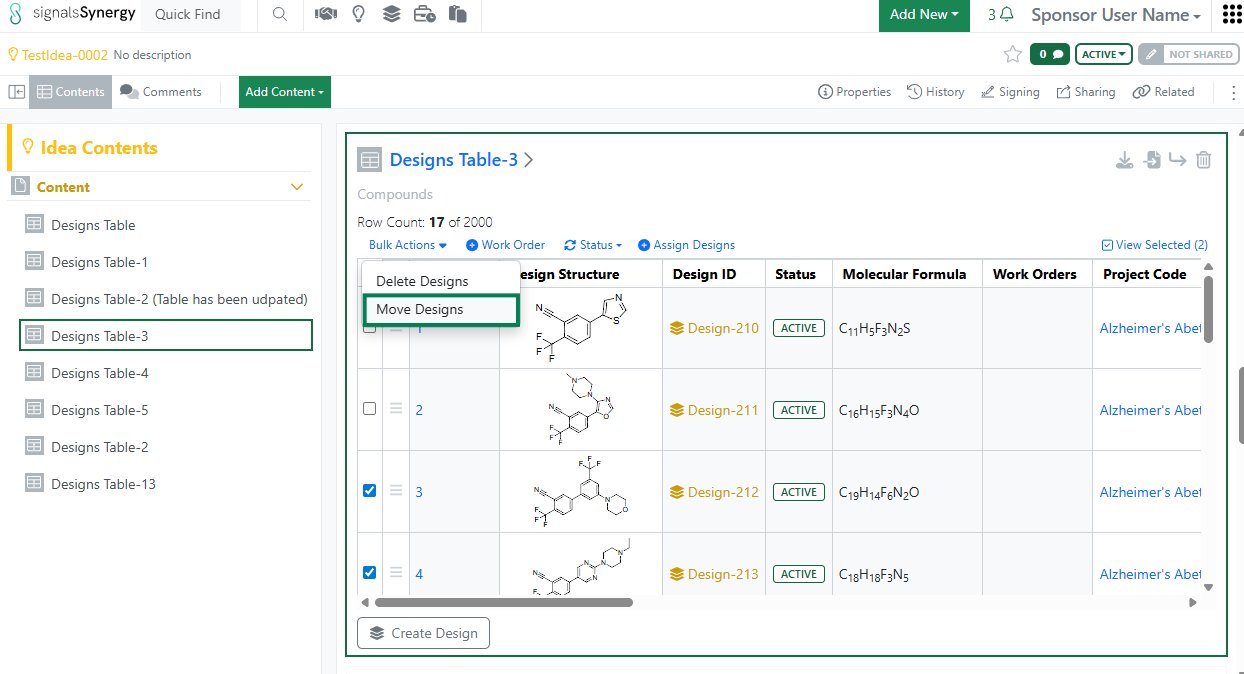
Task: Open the Add New dropdown
Action: (923, 15)
